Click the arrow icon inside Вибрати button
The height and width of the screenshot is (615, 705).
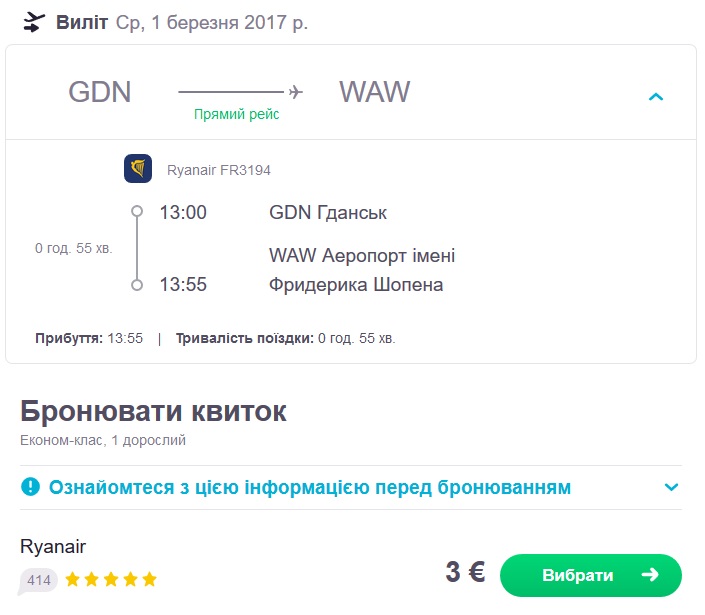point(649,575)
